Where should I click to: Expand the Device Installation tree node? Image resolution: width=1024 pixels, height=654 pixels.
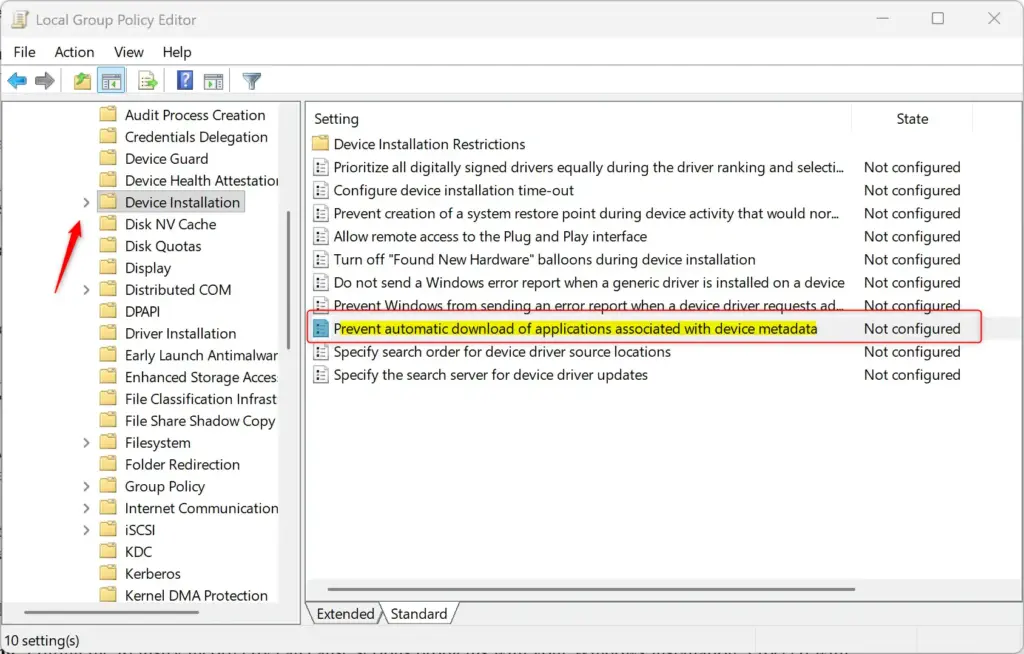coord(86,203)
